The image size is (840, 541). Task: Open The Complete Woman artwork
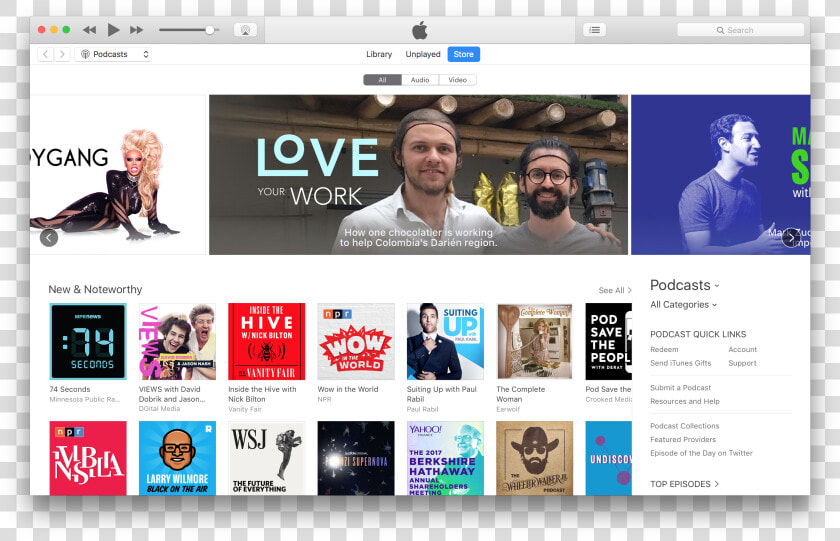pyautogui.click(x=535, y=341)
